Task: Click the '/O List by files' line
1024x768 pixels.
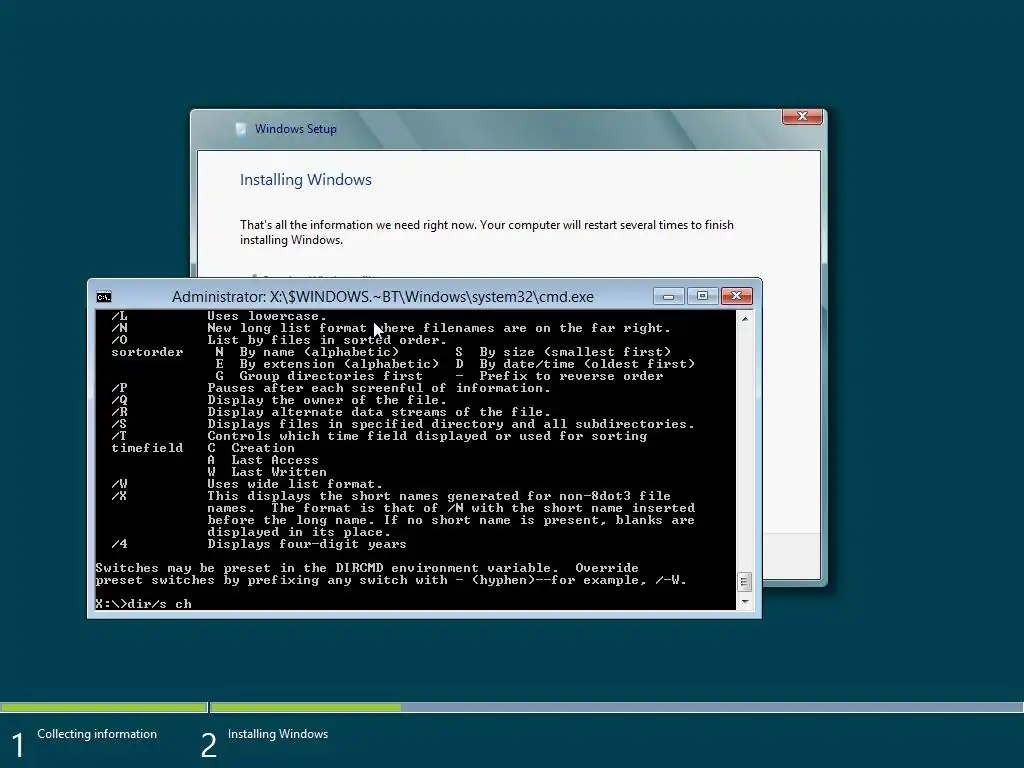Action: coord(279,340)
